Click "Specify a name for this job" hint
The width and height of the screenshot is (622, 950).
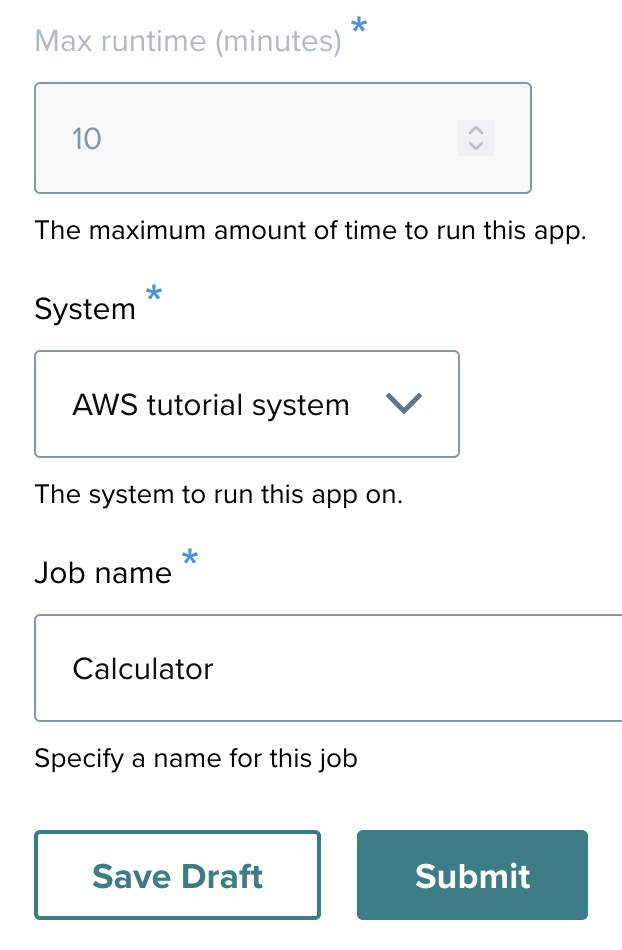[196, 758]
